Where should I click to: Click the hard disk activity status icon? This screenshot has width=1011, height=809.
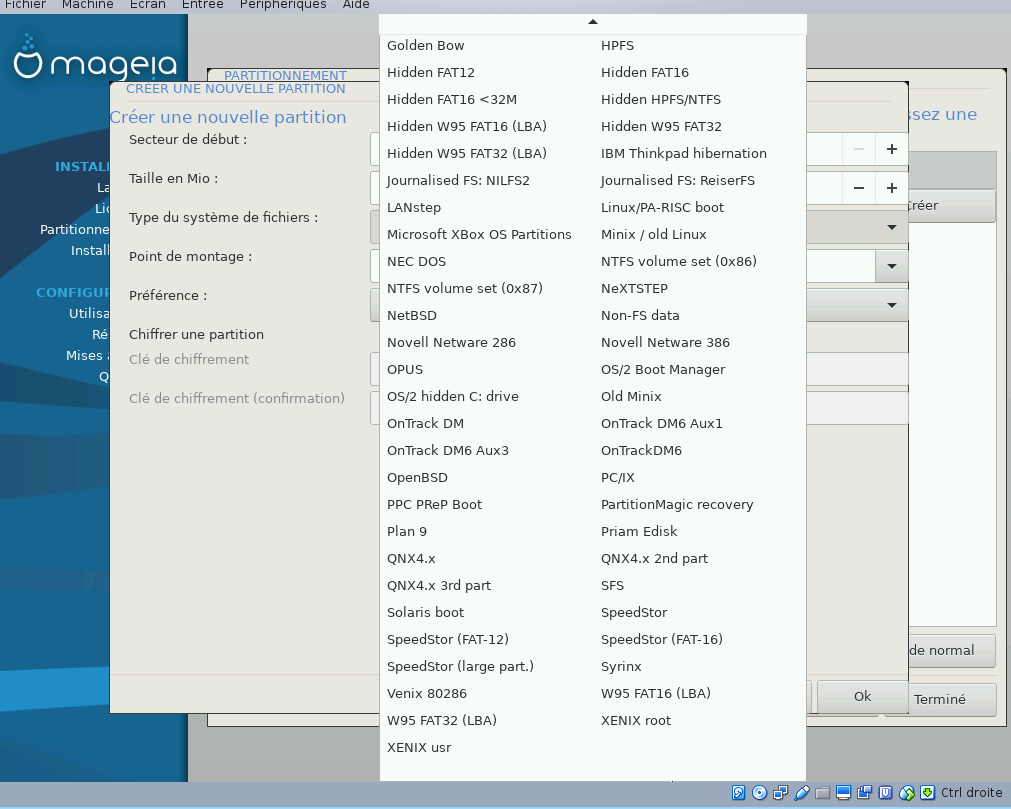[739, 792]
